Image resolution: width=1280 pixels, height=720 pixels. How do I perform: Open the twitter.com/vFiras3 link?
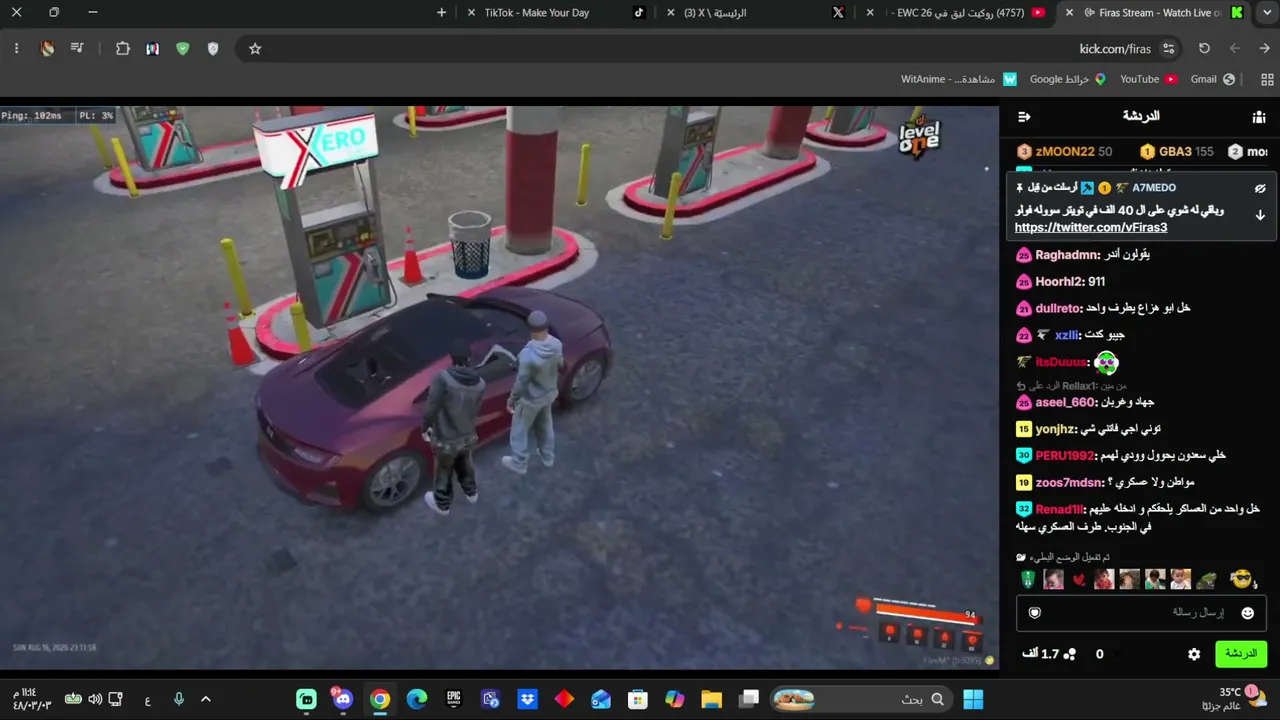click(x=1091, y=227)
